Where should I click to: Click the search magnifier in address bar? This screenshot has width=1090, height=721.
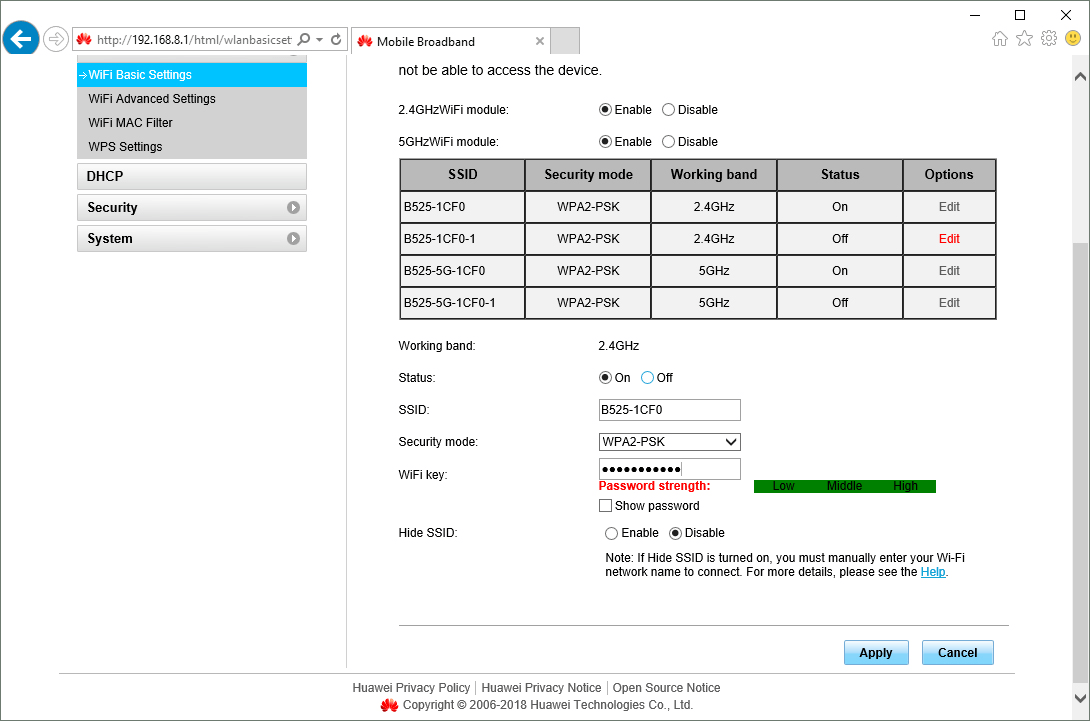(x=304, y=40)
